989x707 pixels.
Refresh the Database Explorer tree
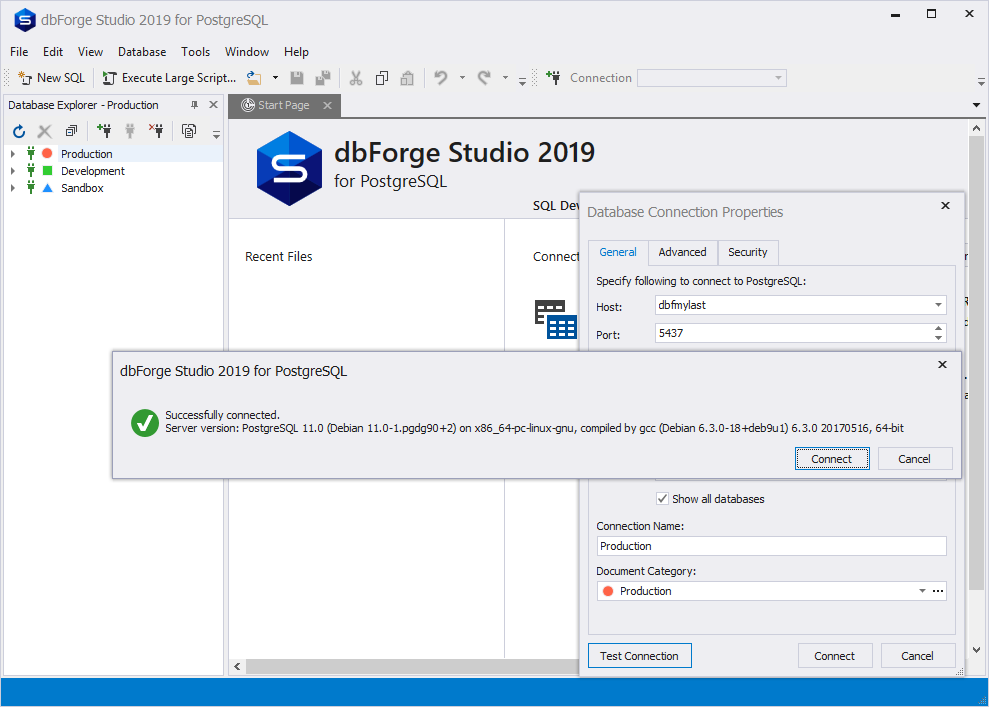coord(19,131)
